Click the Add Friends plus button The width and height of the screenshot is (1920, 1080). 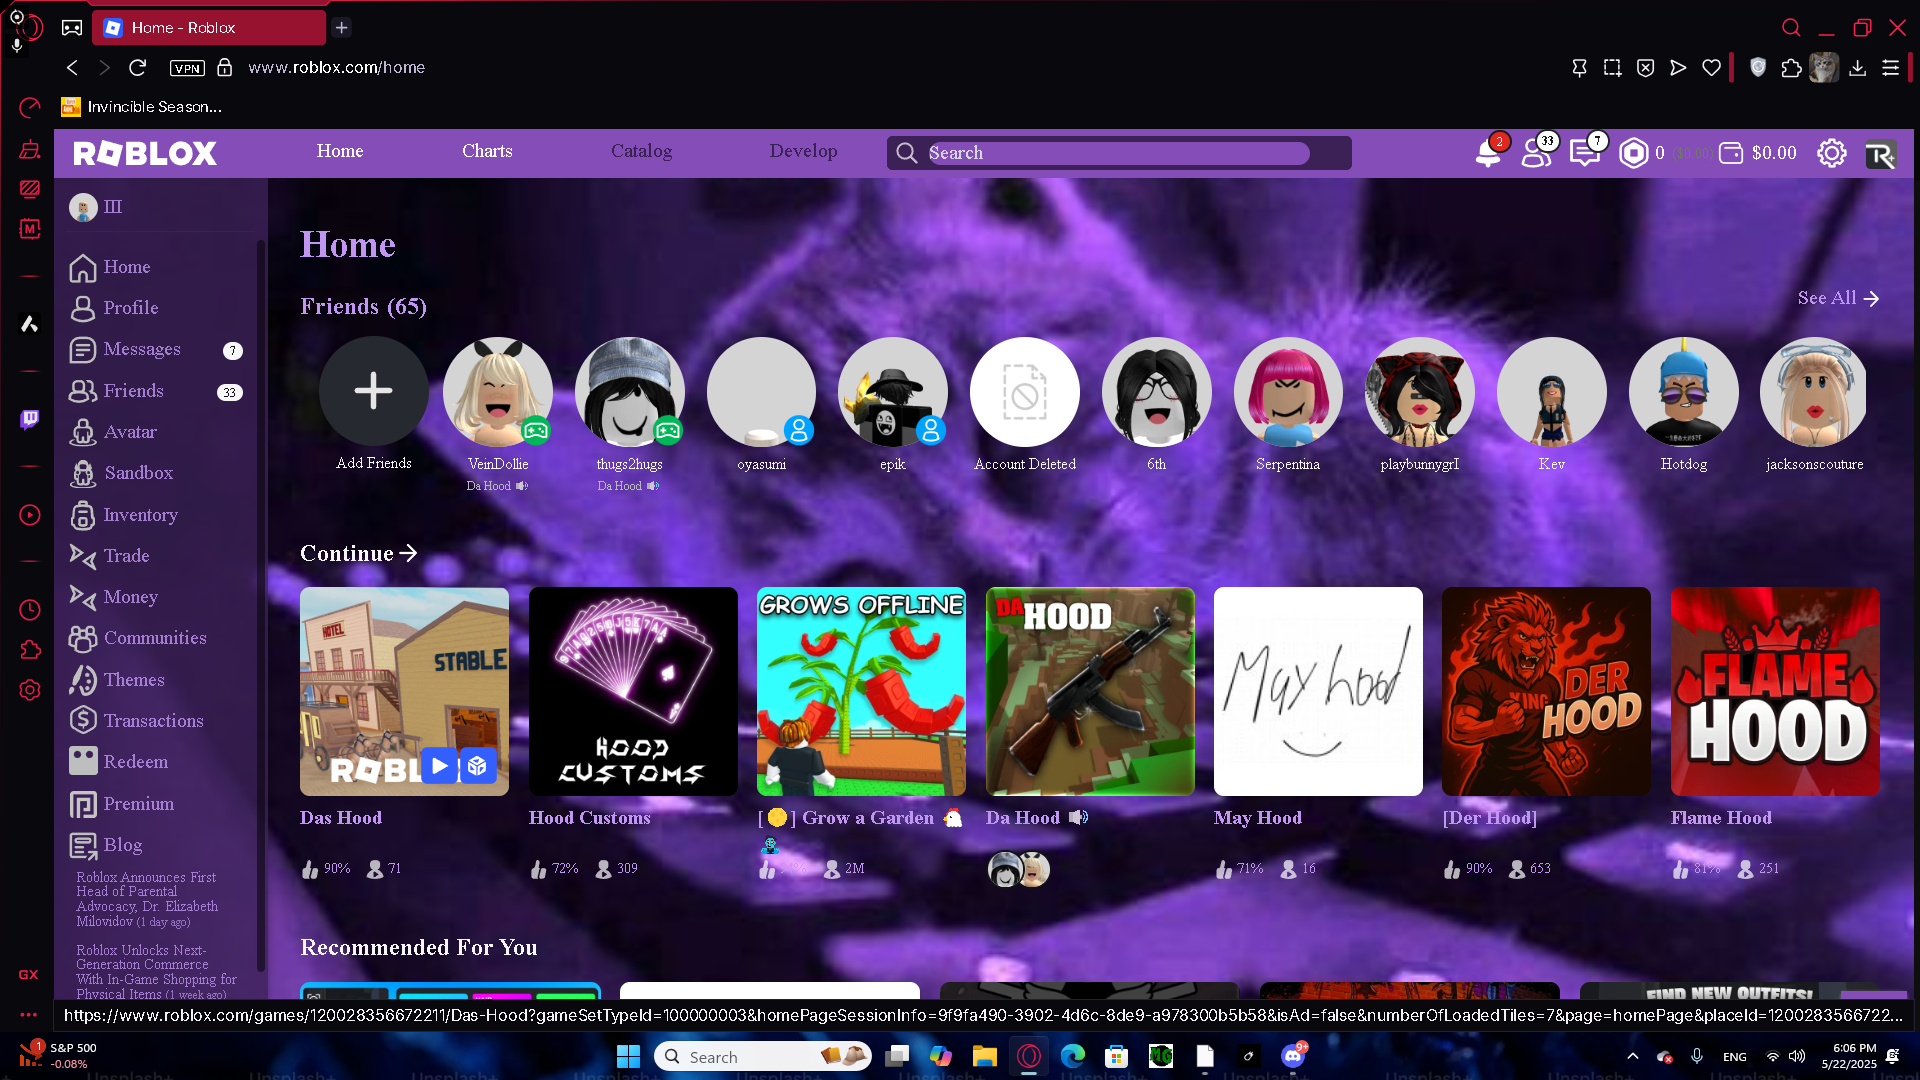[x=373, y=391]
